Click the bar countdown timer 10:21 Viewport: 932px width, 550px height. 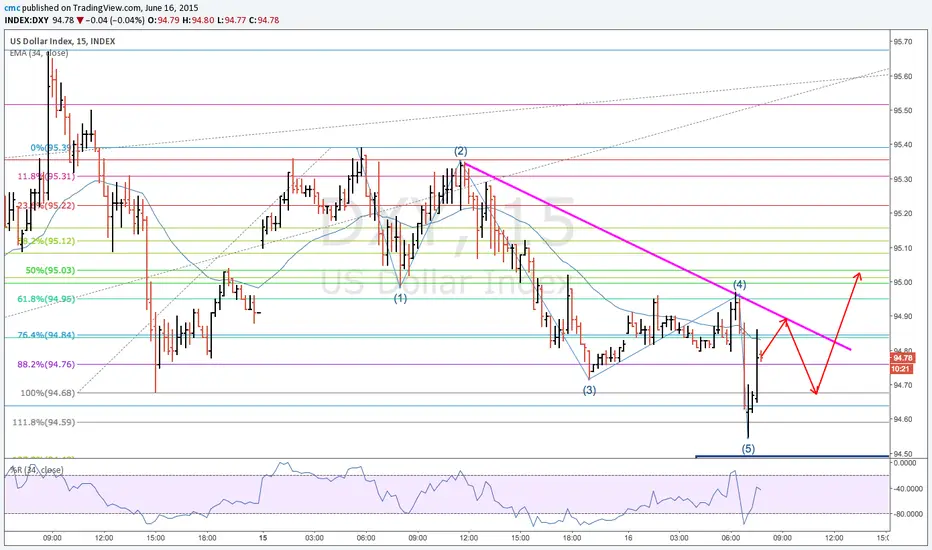tap(901, 369)
